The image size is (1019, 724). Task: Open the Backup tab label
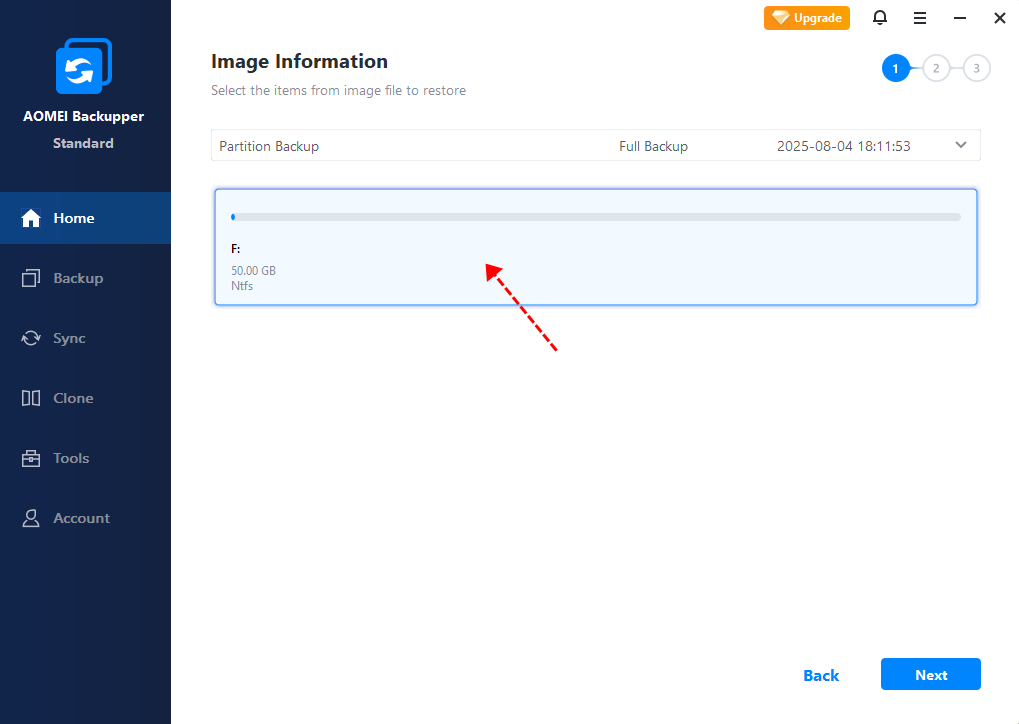[x=78, y=278]
